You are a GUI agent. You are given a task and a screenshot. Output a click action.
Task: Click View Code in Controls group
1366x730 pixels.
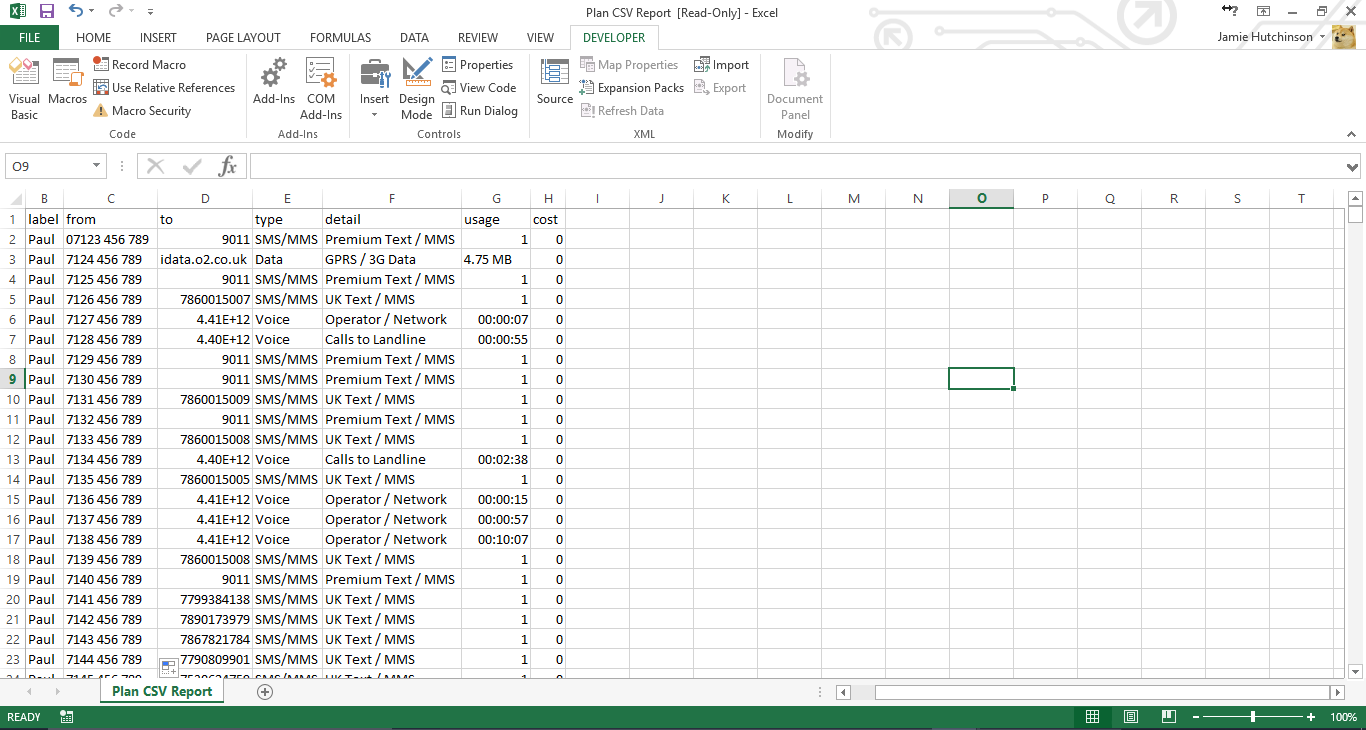479,88
